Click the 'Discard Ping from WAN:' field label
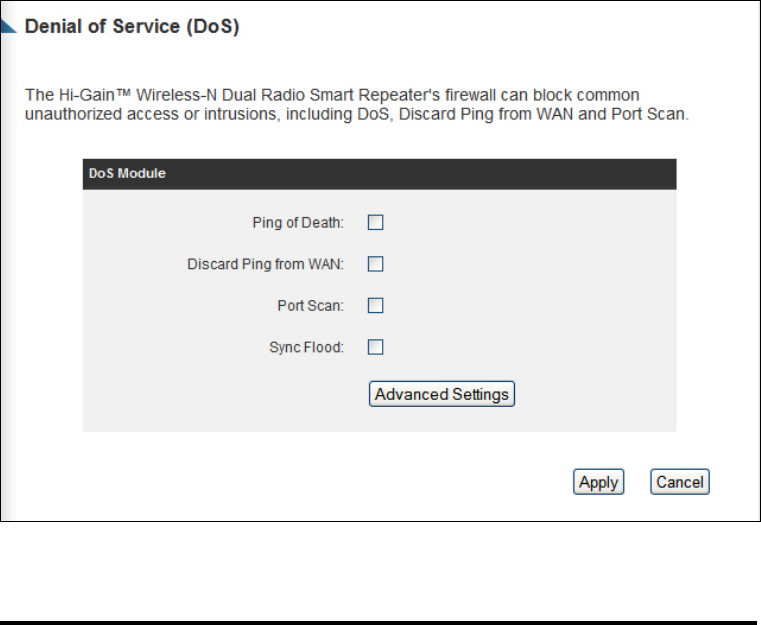Viewport: 761px width, 625px height. point(265,264)
